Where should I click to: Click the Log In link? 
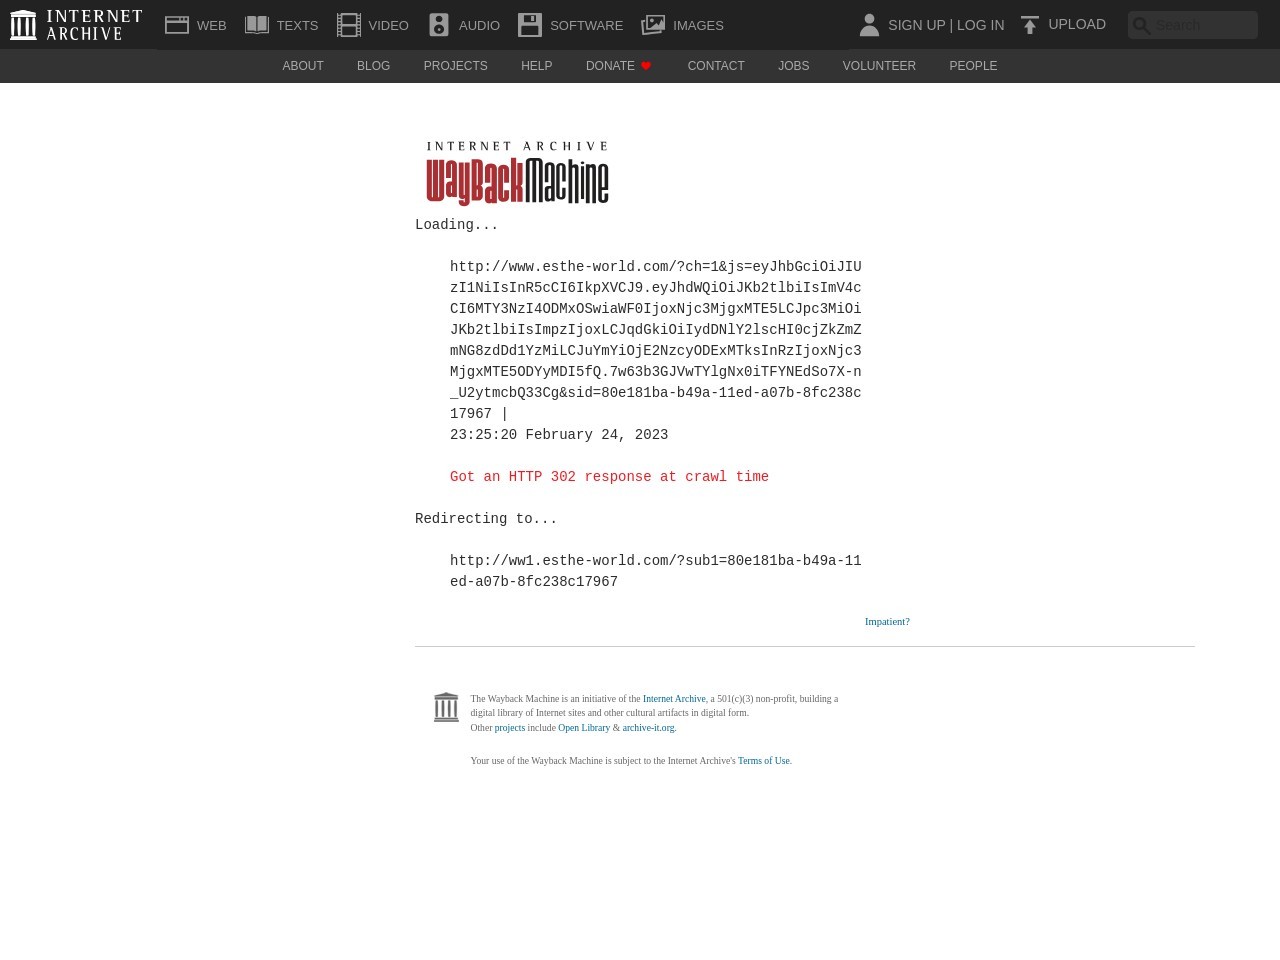(980, 25)
